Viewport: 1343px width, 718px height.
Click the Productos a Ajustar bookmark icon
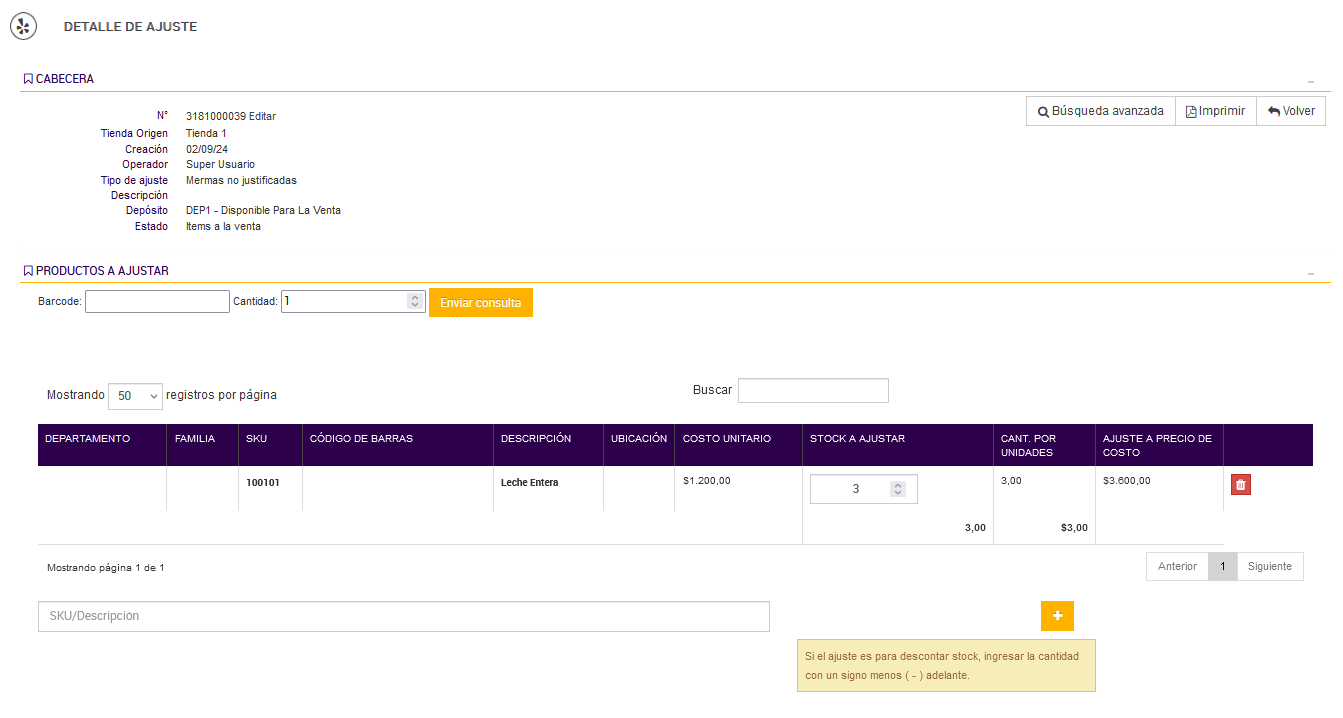28,271
